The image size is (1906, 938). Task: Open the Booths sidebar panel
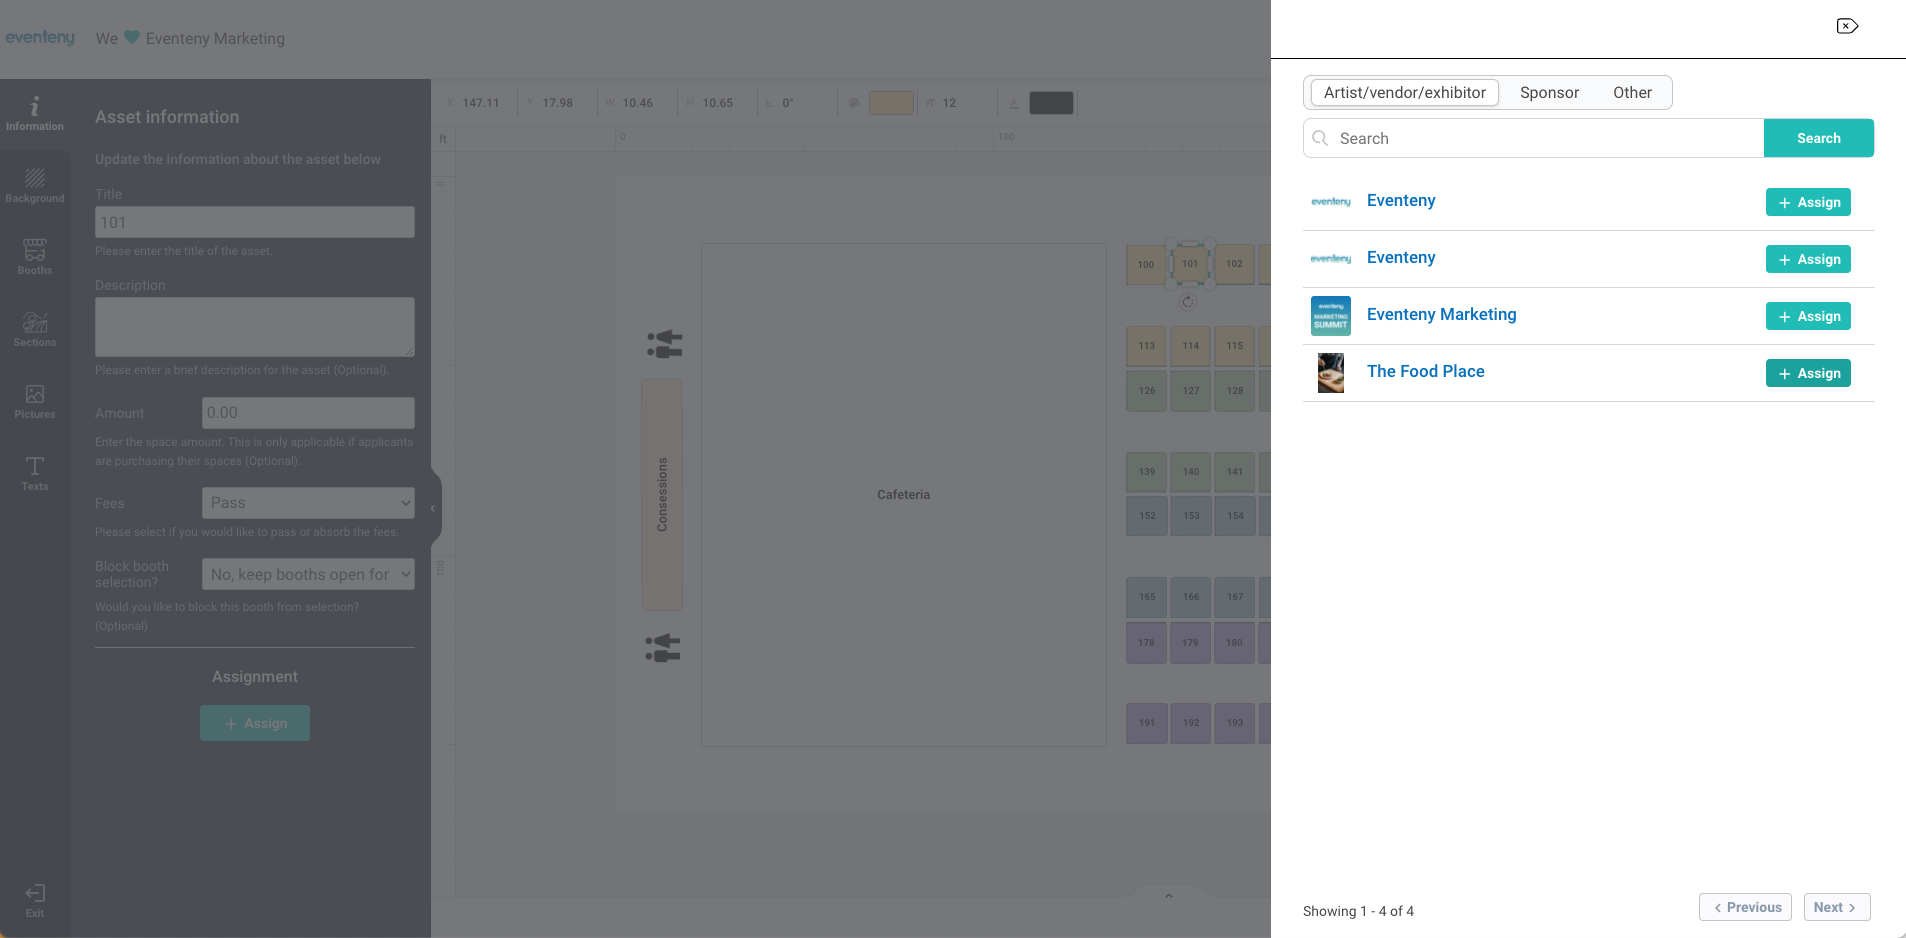pyautogui.click(x=35, y=258)
